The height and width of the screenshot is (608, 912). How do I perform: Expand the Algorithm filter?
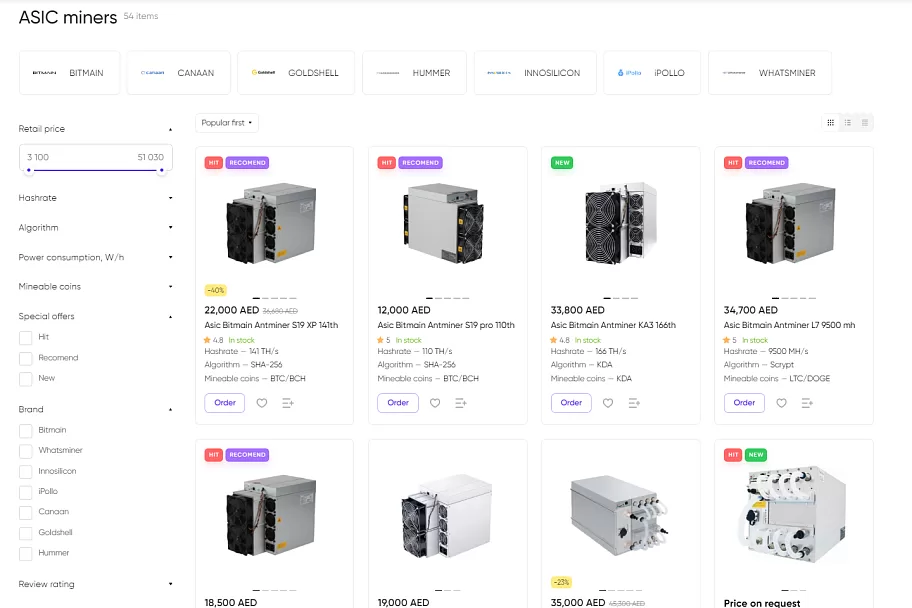point(95,227)
